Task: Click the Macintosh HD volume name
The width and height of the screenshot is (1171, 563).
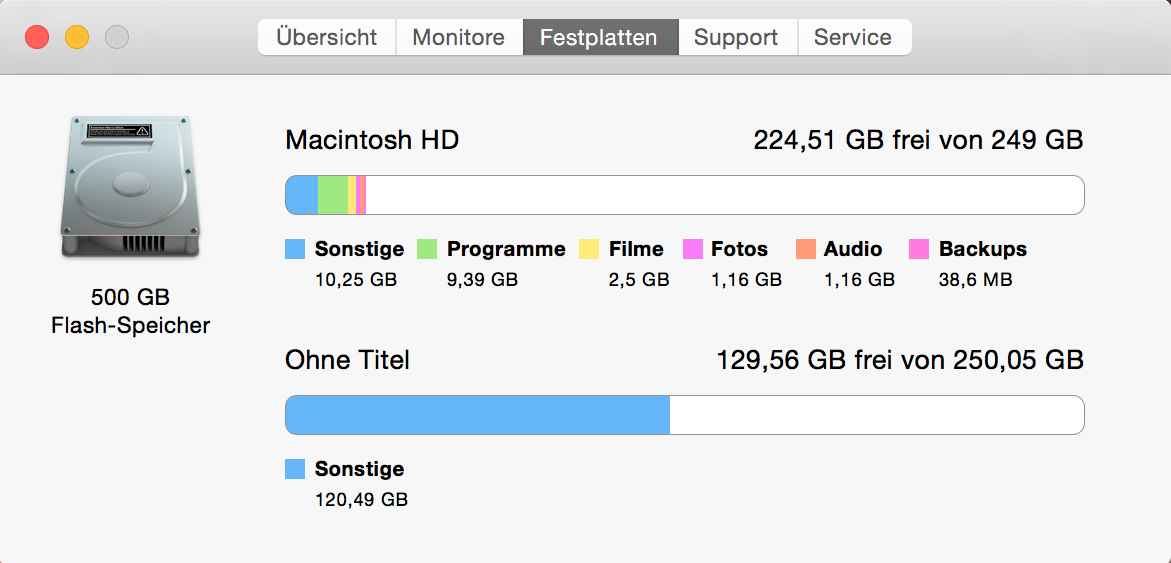Action: click(372, 140)
